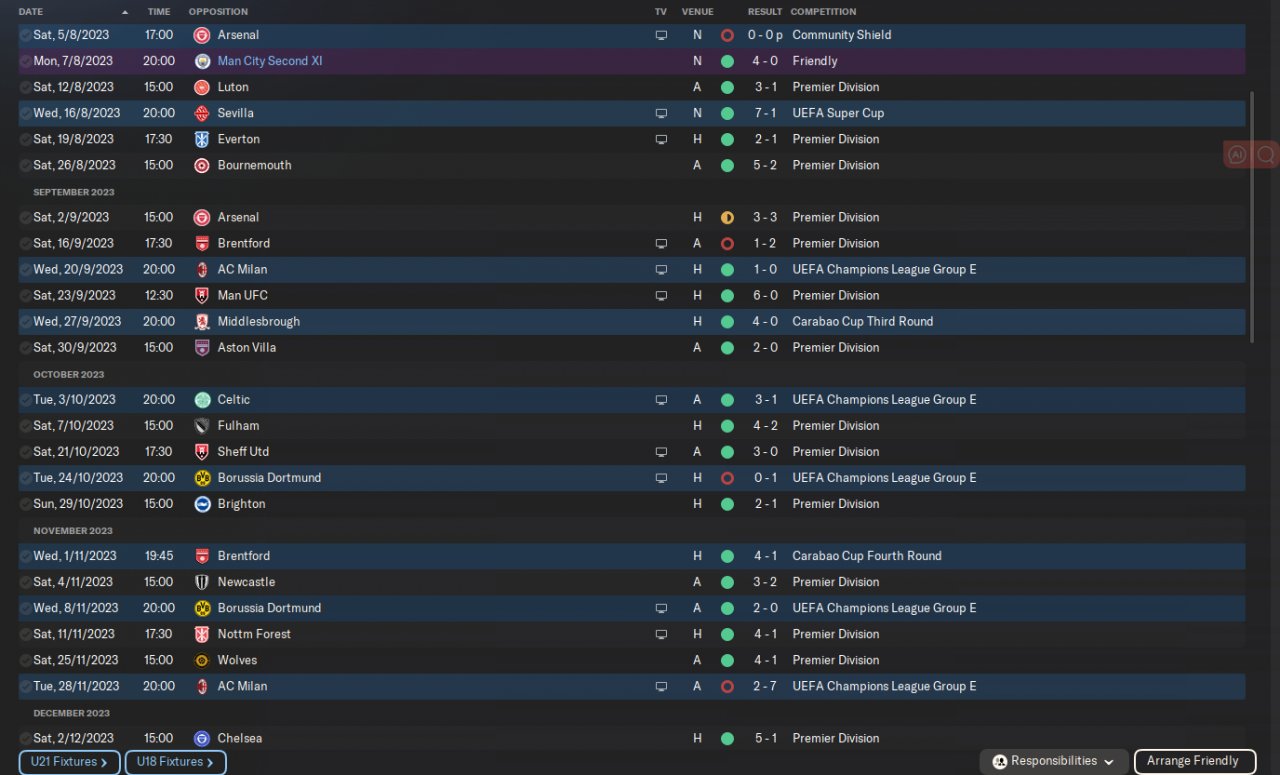Click the yellow draw indicator for Arsenal 3-3
1280x775 pixels.
727,217
